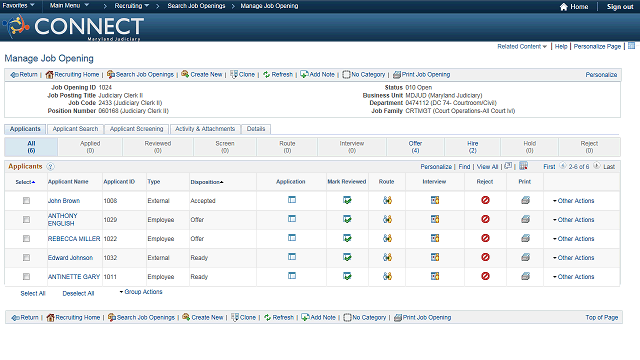Show previous applicant rows arrow
This screenshot has width=640, height=360.
(x=563, y=166)
